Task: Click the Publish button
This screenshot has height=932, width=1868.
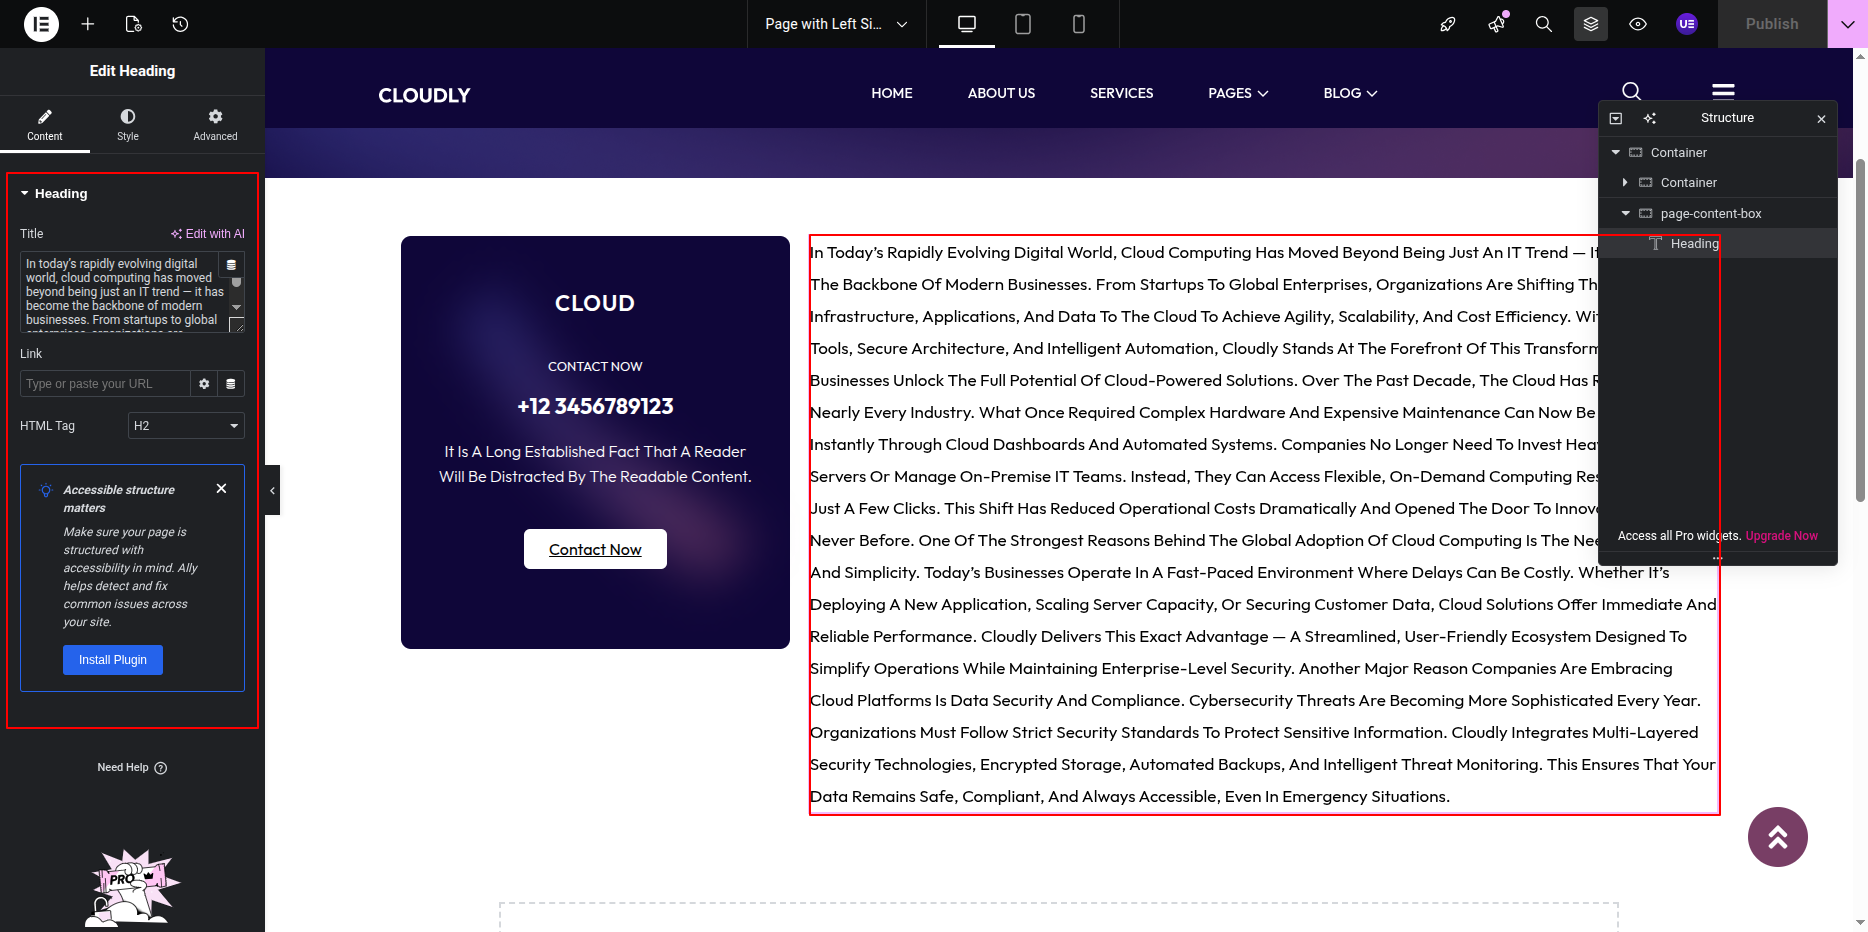Action: pos(1772,24)
